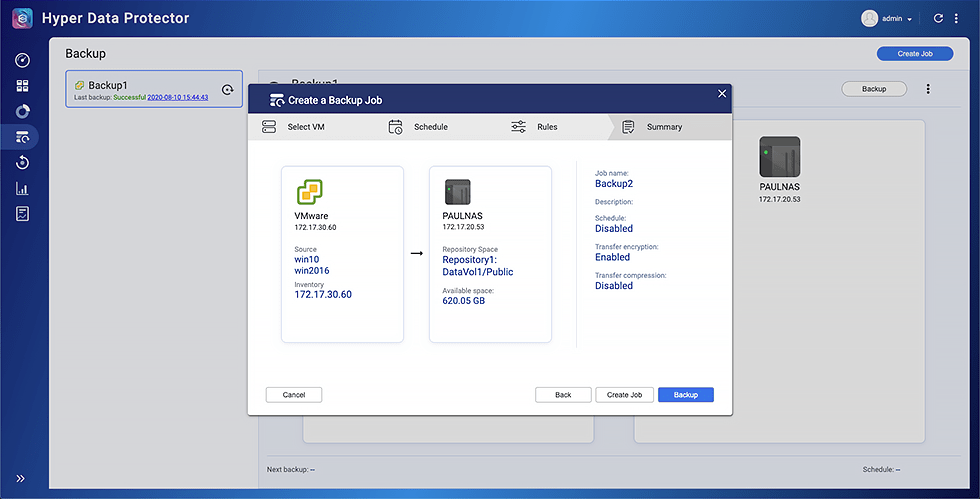Expand the sidebar with double chevron
Image resolution: width=980 pixels, height=499 pixels.
[21, 478]
